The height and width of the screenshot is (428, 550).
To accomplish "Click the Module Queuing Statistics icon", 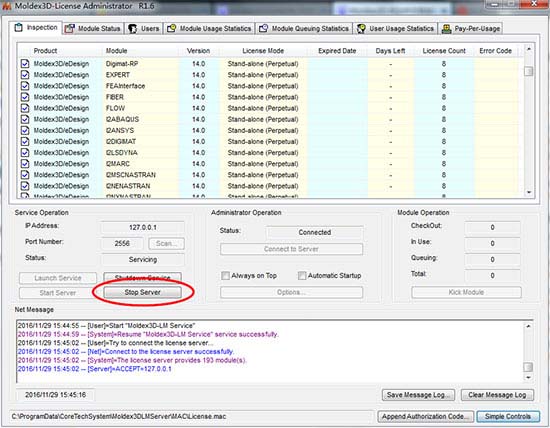I will [x=263, y=28].
